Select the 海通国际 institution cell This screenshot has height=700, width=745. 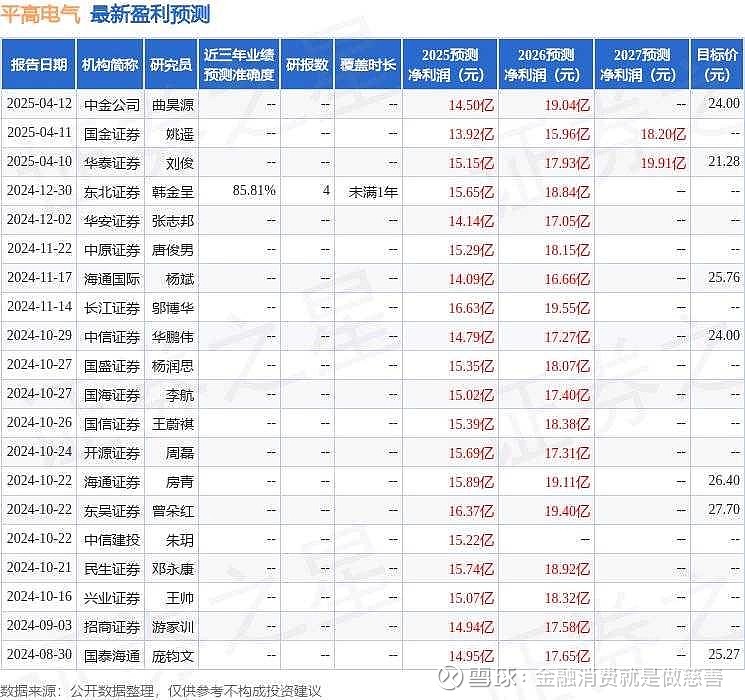112,279
